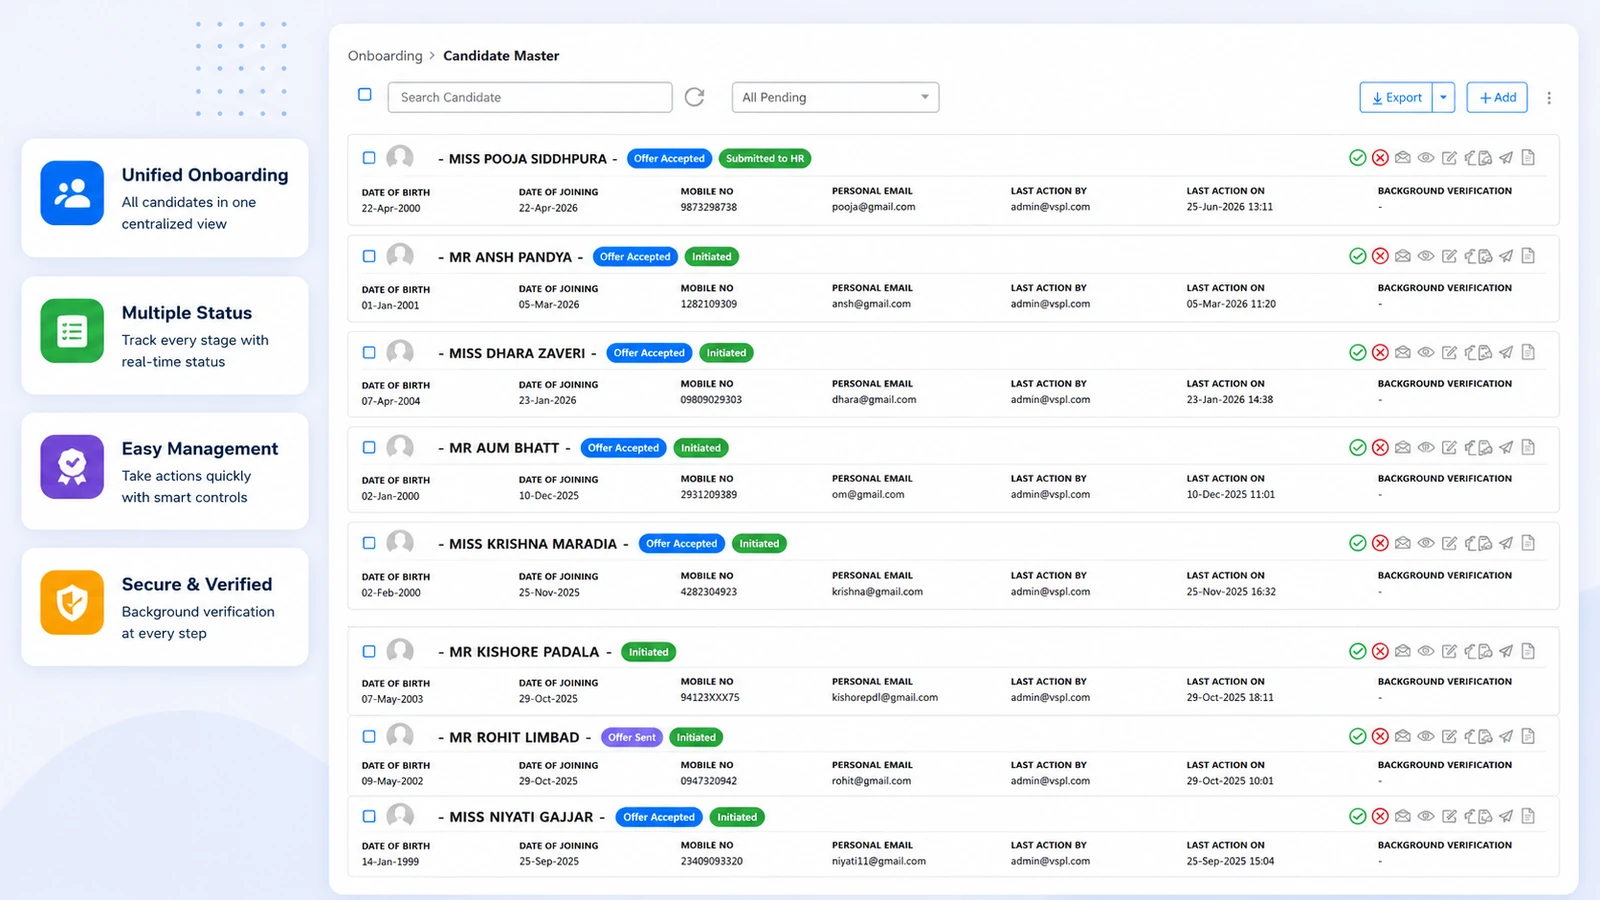The width and height of the screenshot is (1600, 900).
Task: Approve Kishore Padala with green check
Action: pyautogui.click(x=1357, y=651)
